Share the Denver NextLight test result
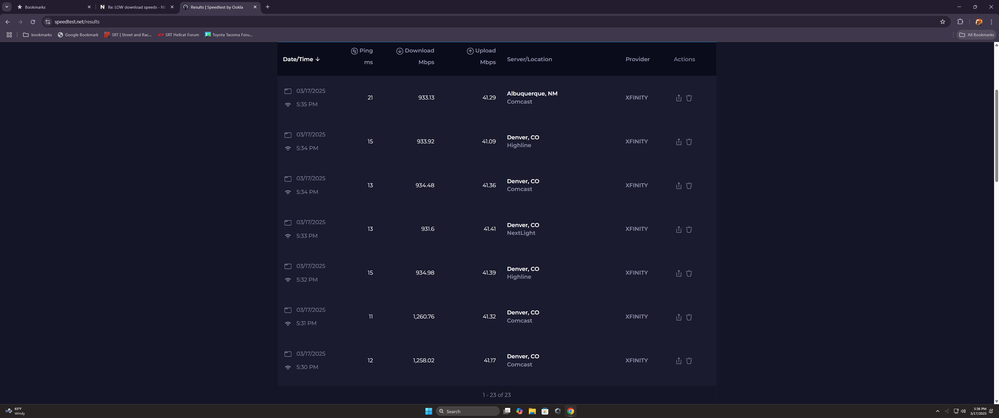 (x=679, y=229)
